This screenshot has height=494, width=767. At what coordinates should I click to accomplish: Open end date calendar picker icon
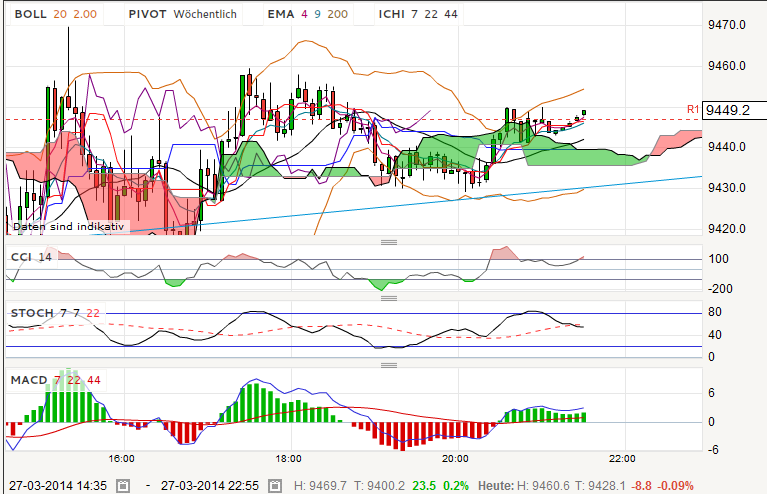click(275, 486)
